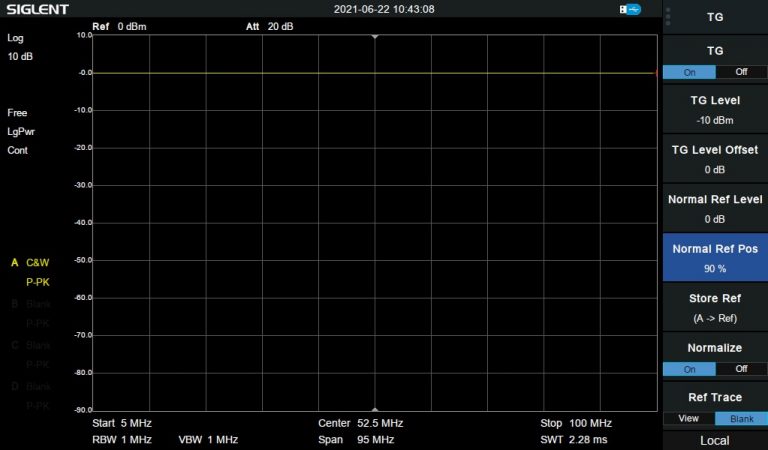Click the Center 52.5 MHz readout
The width and height of the screenshot is (768, 450).
tap(360, 423)
